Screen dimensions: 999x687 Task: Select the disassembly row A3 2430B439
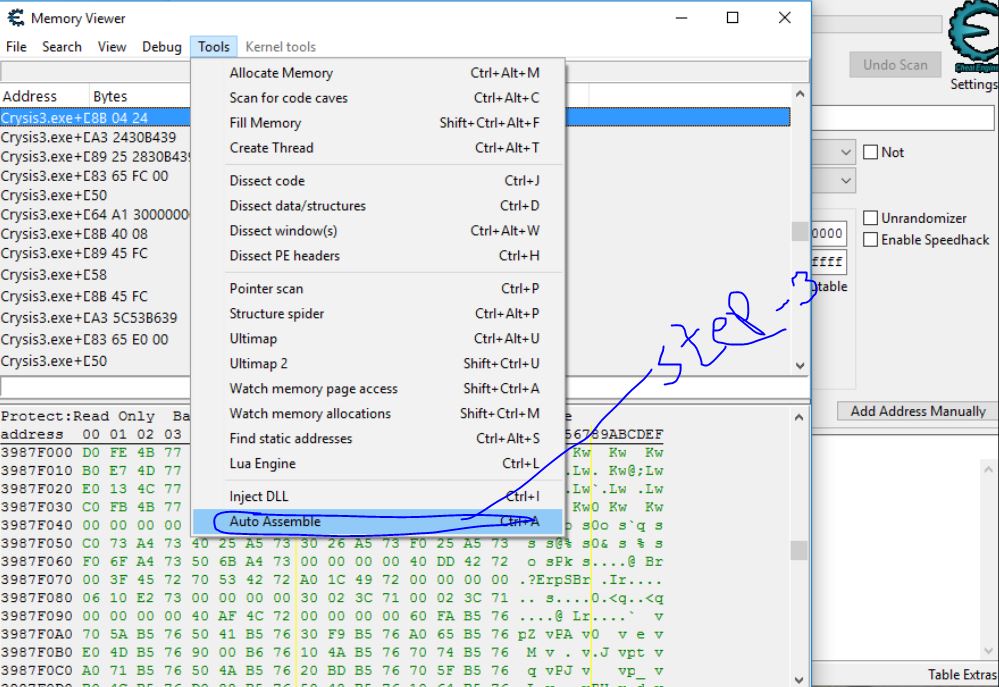(95, 137)
